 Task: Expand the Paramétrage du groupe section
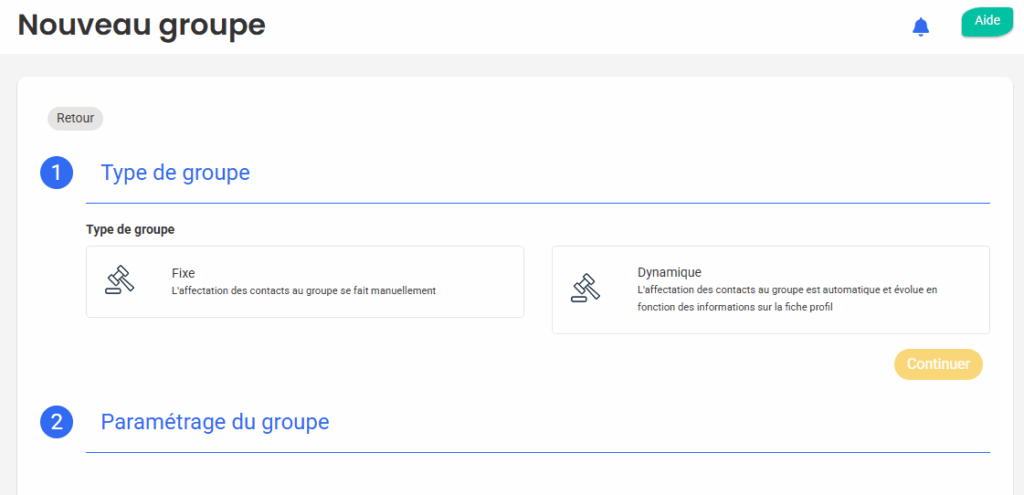(x=215, y=422)
